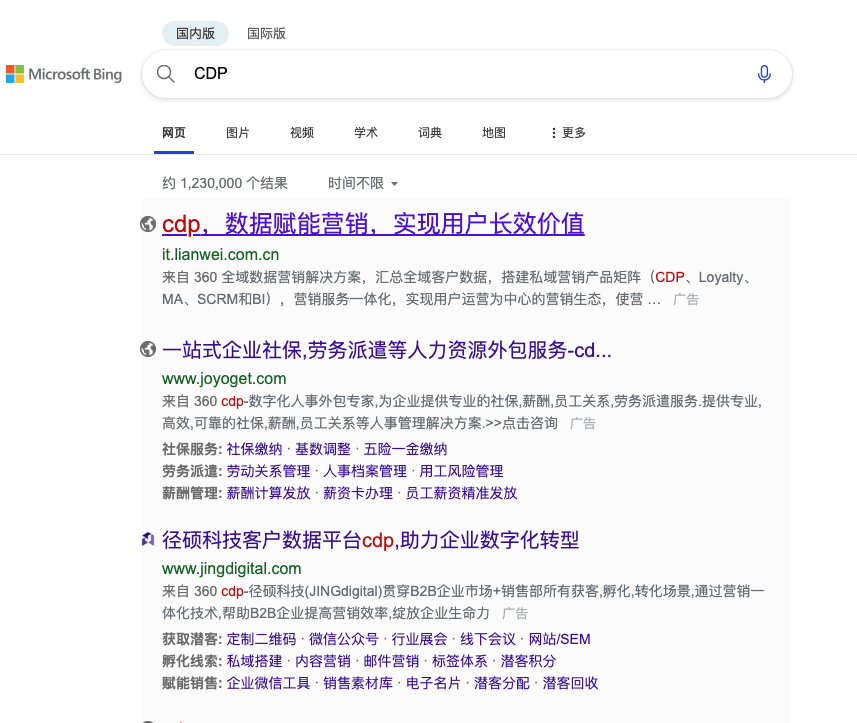This screenshot has height=723, width=857.
Task: Click the 网站/SEM sublink
Action: pos(560,639)
